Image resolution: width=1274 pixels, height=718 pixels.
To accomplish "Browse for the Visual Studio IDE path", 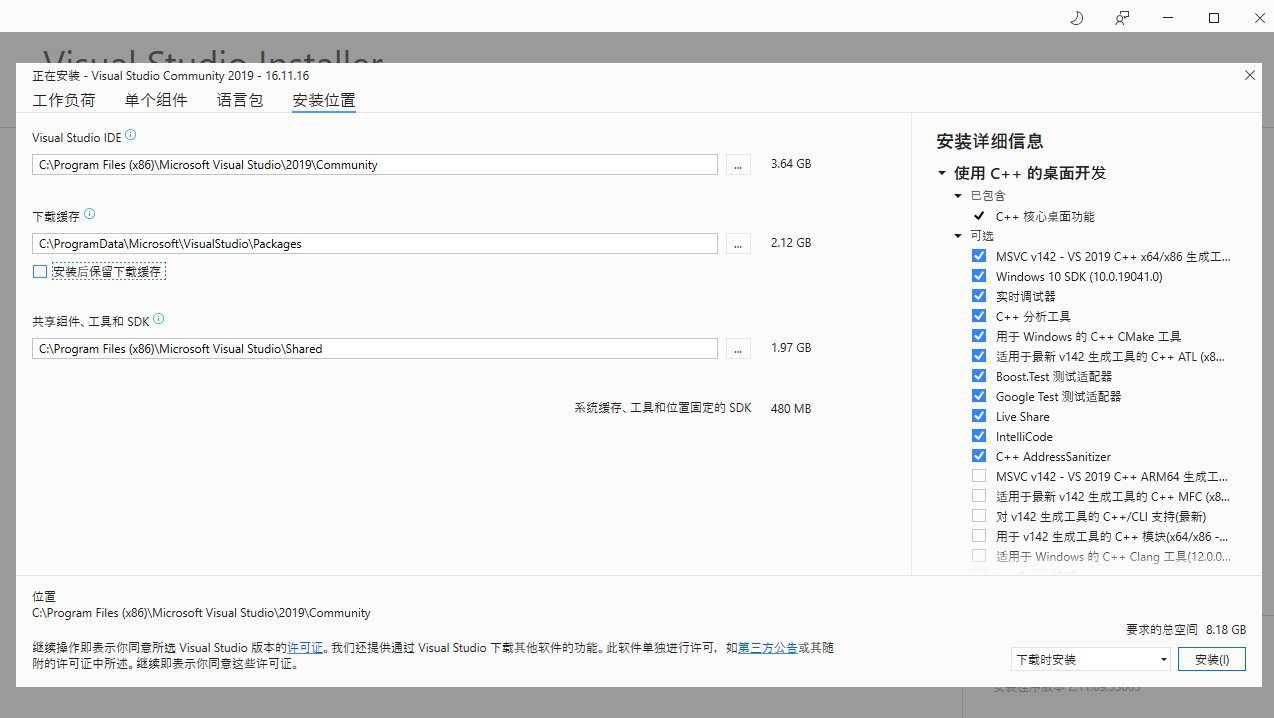I will point(738,164).
